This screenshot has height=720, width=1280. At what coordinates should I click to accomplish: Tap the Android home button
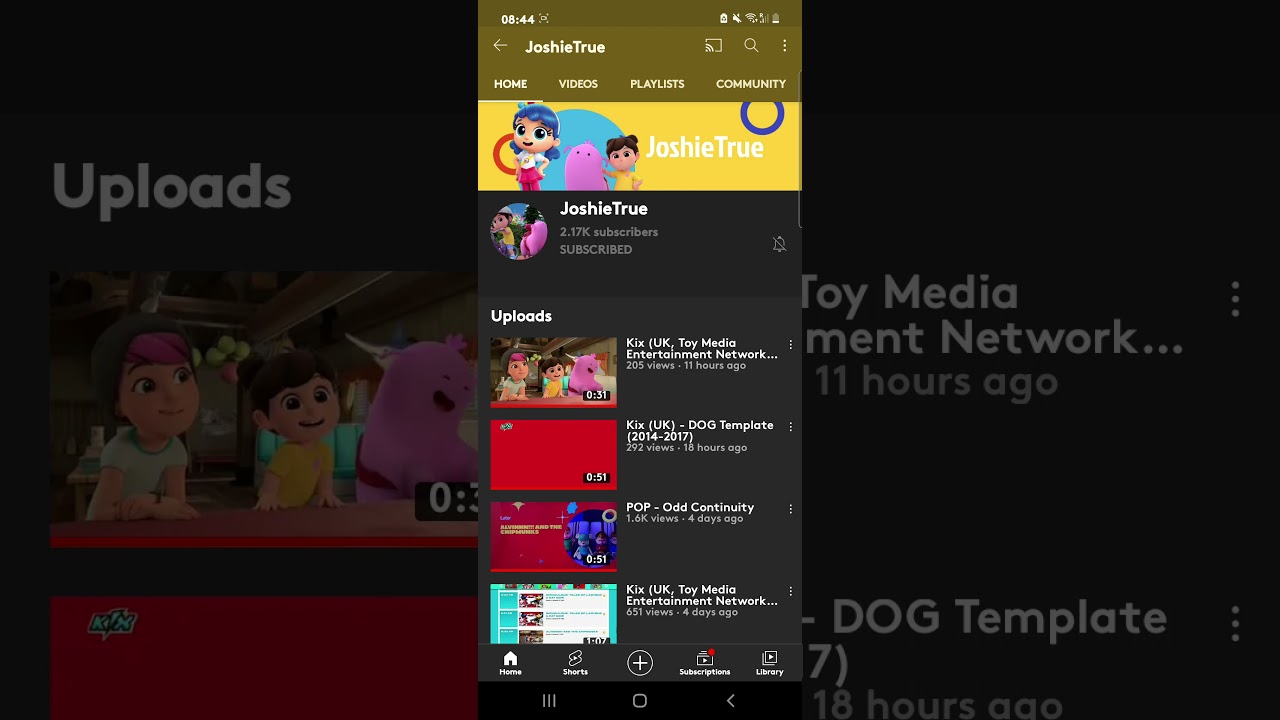(640, 701)
